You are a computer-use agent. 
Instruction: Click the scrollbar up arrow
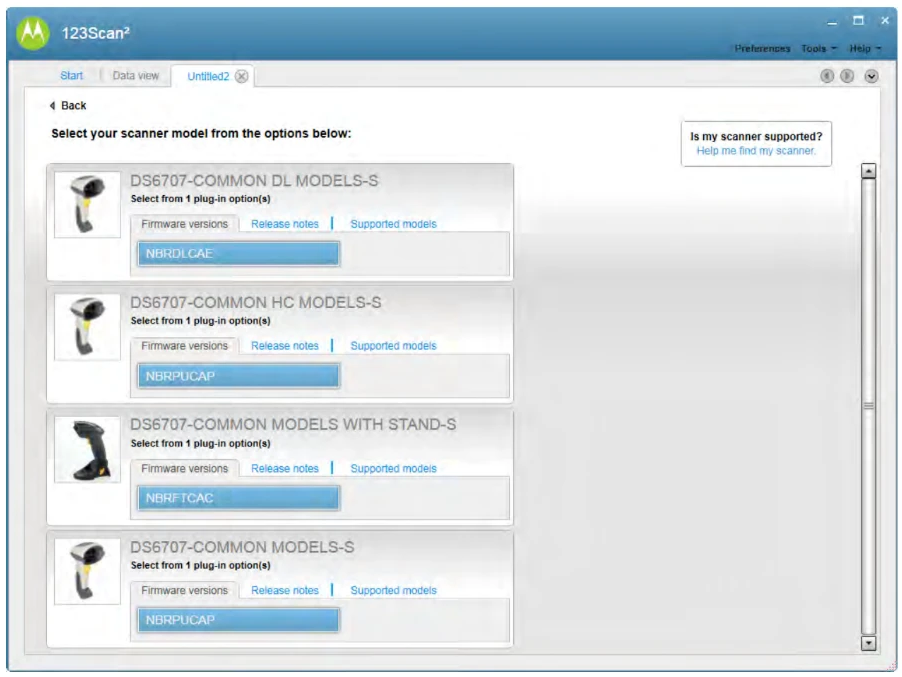pos(869,171)
